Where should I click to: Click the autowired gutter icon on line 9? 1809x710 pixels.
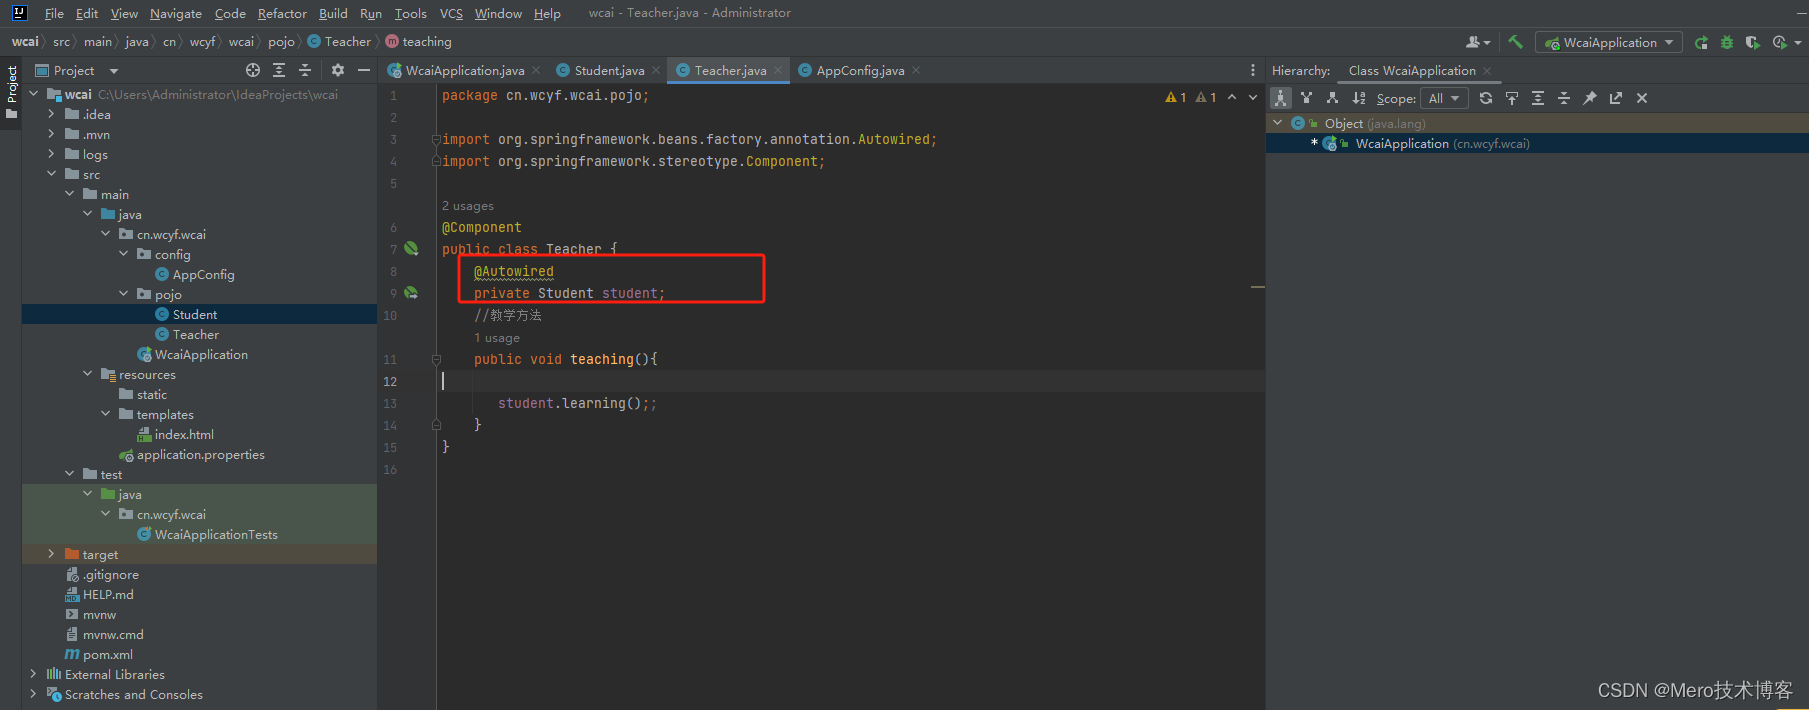click(x=411, y=293)
